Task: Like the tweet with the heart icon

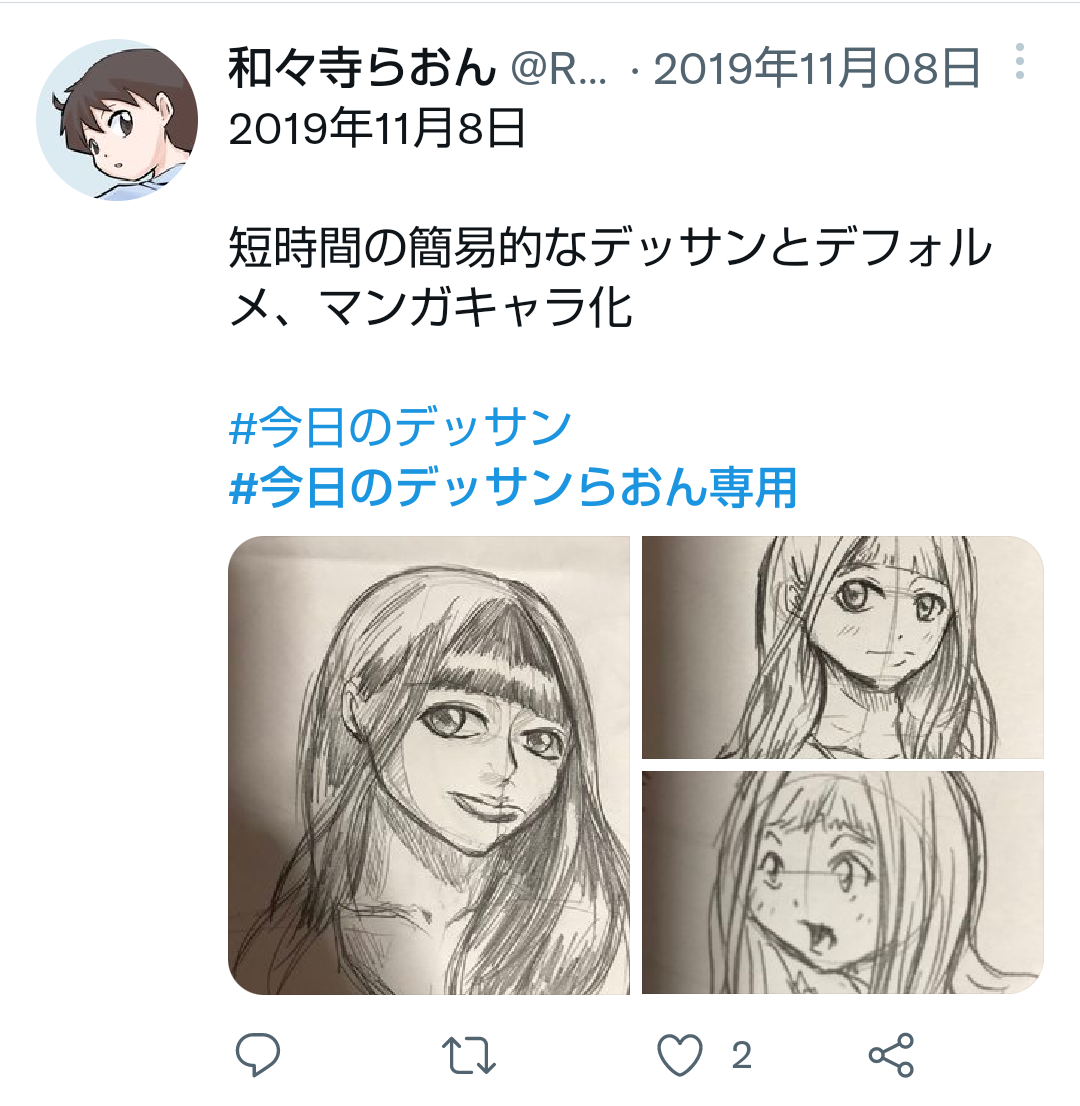Action: coord(679,1055)
